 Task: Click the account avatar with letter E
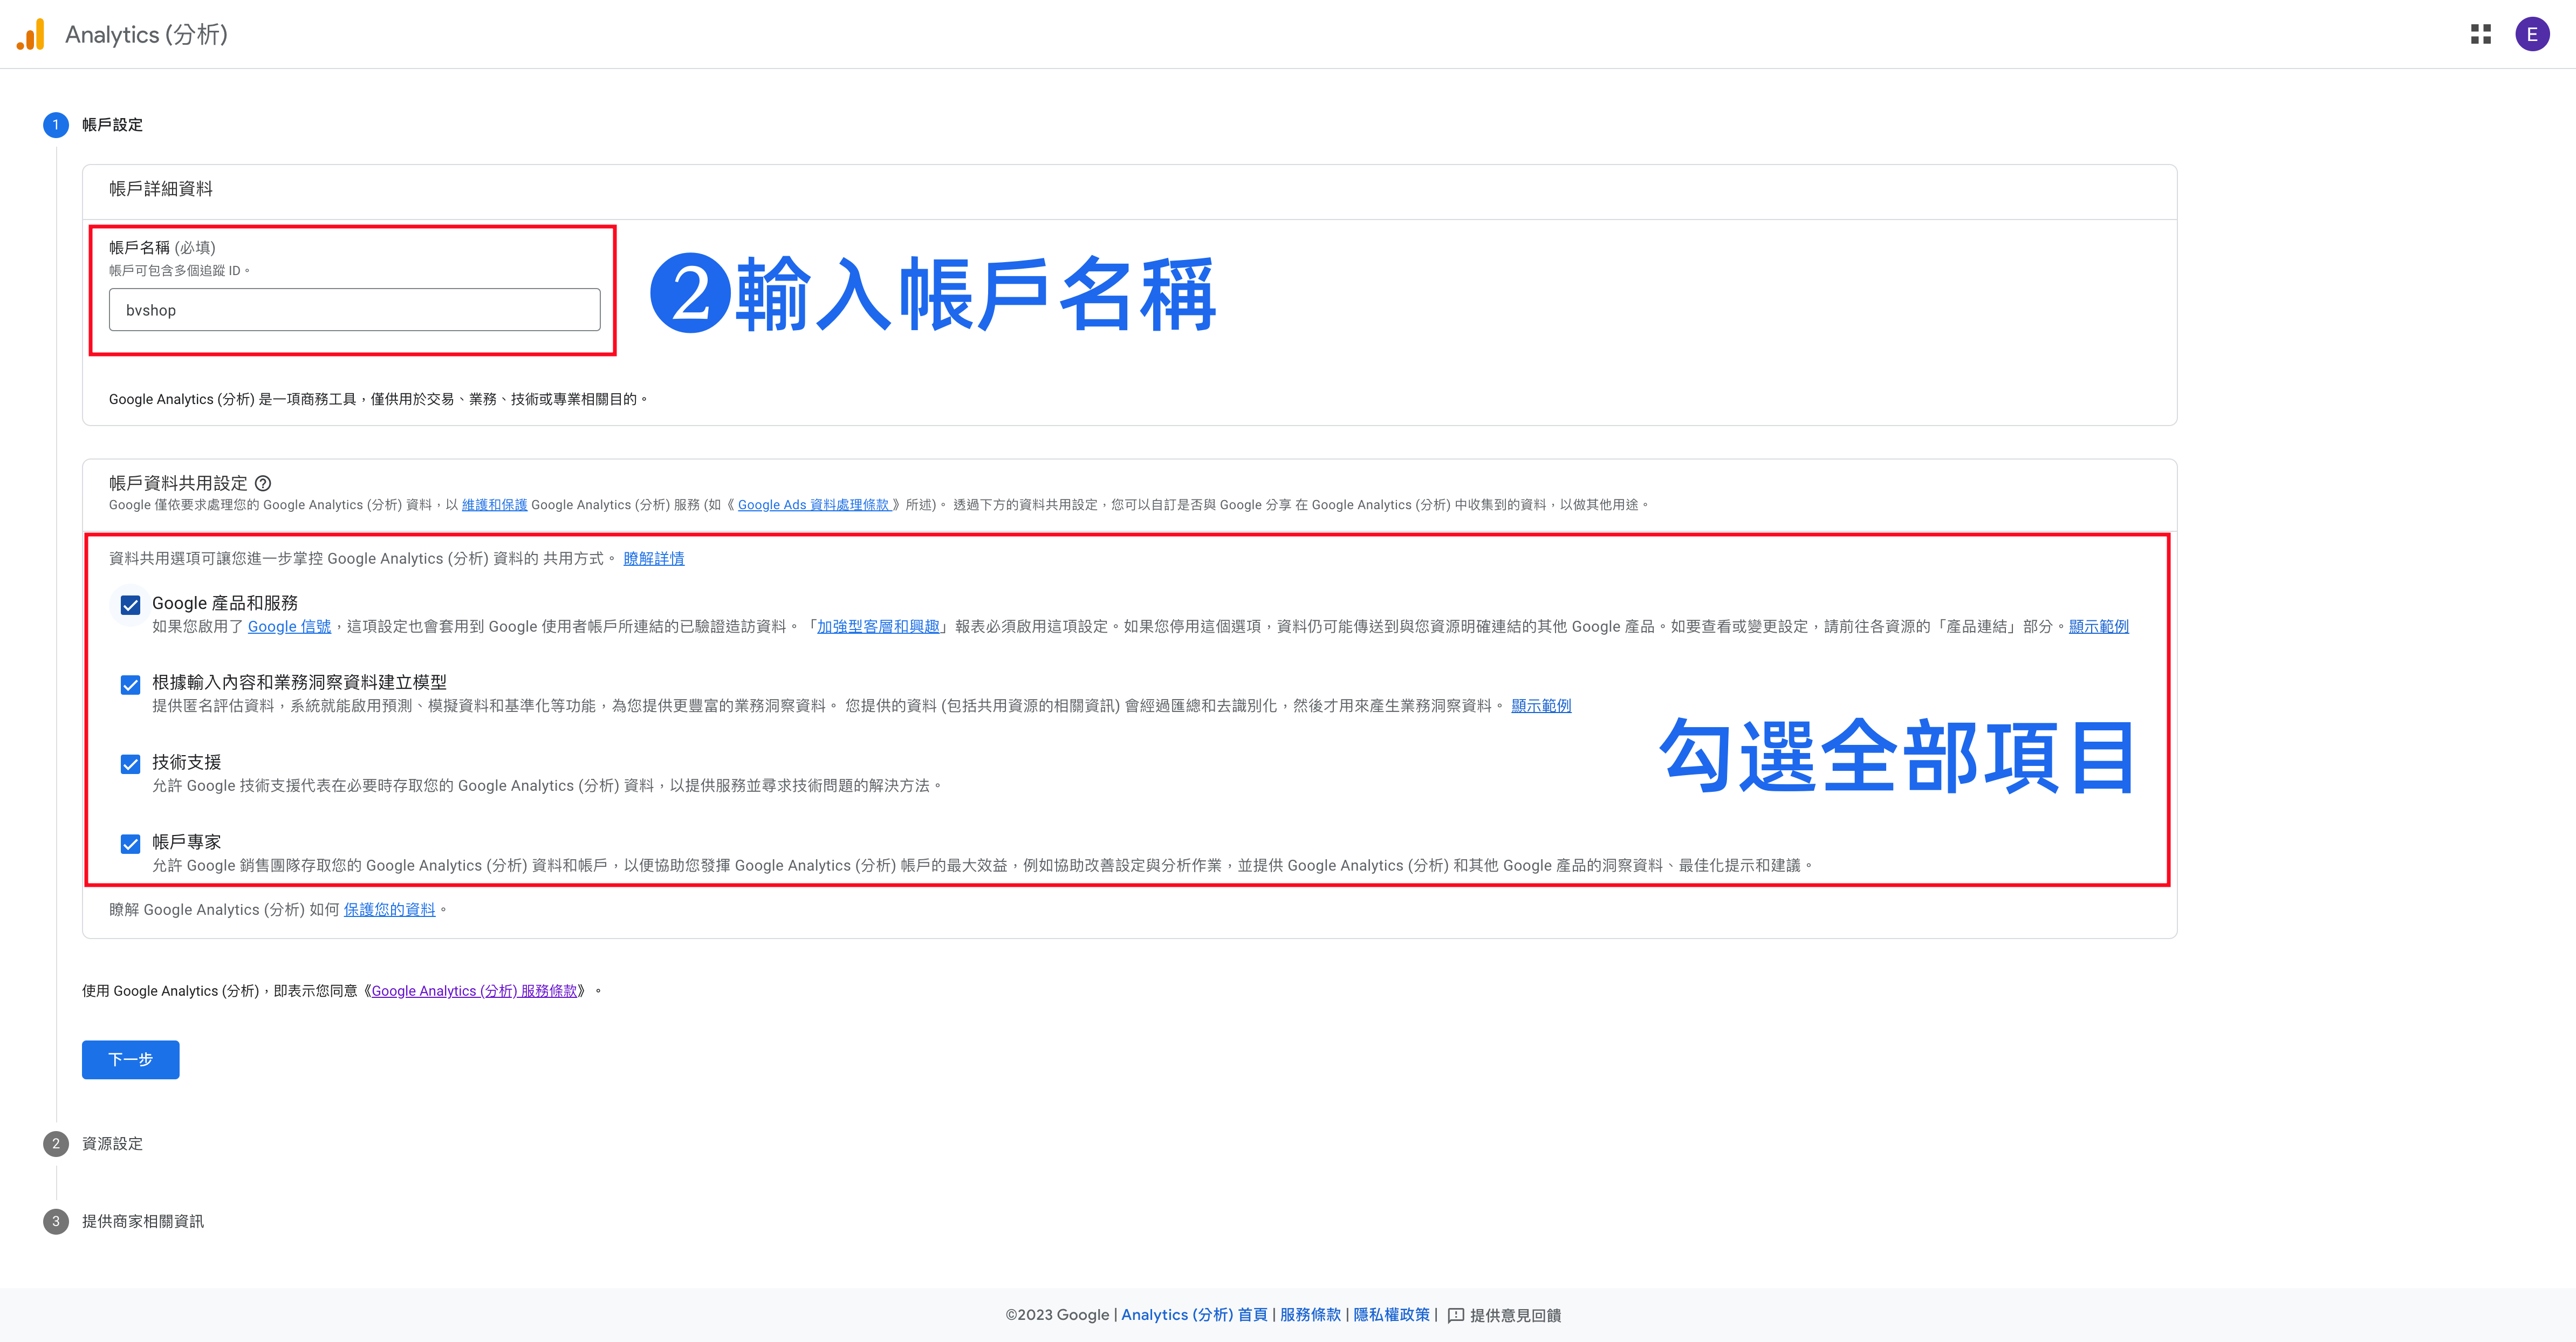pos(2533,33)
